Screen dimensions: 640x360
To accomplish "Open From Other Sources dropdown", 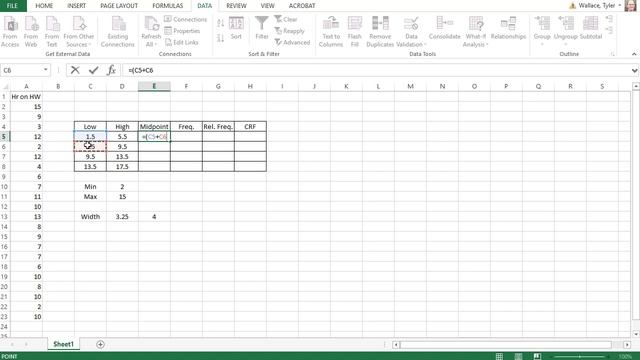I will pos(79,32).
